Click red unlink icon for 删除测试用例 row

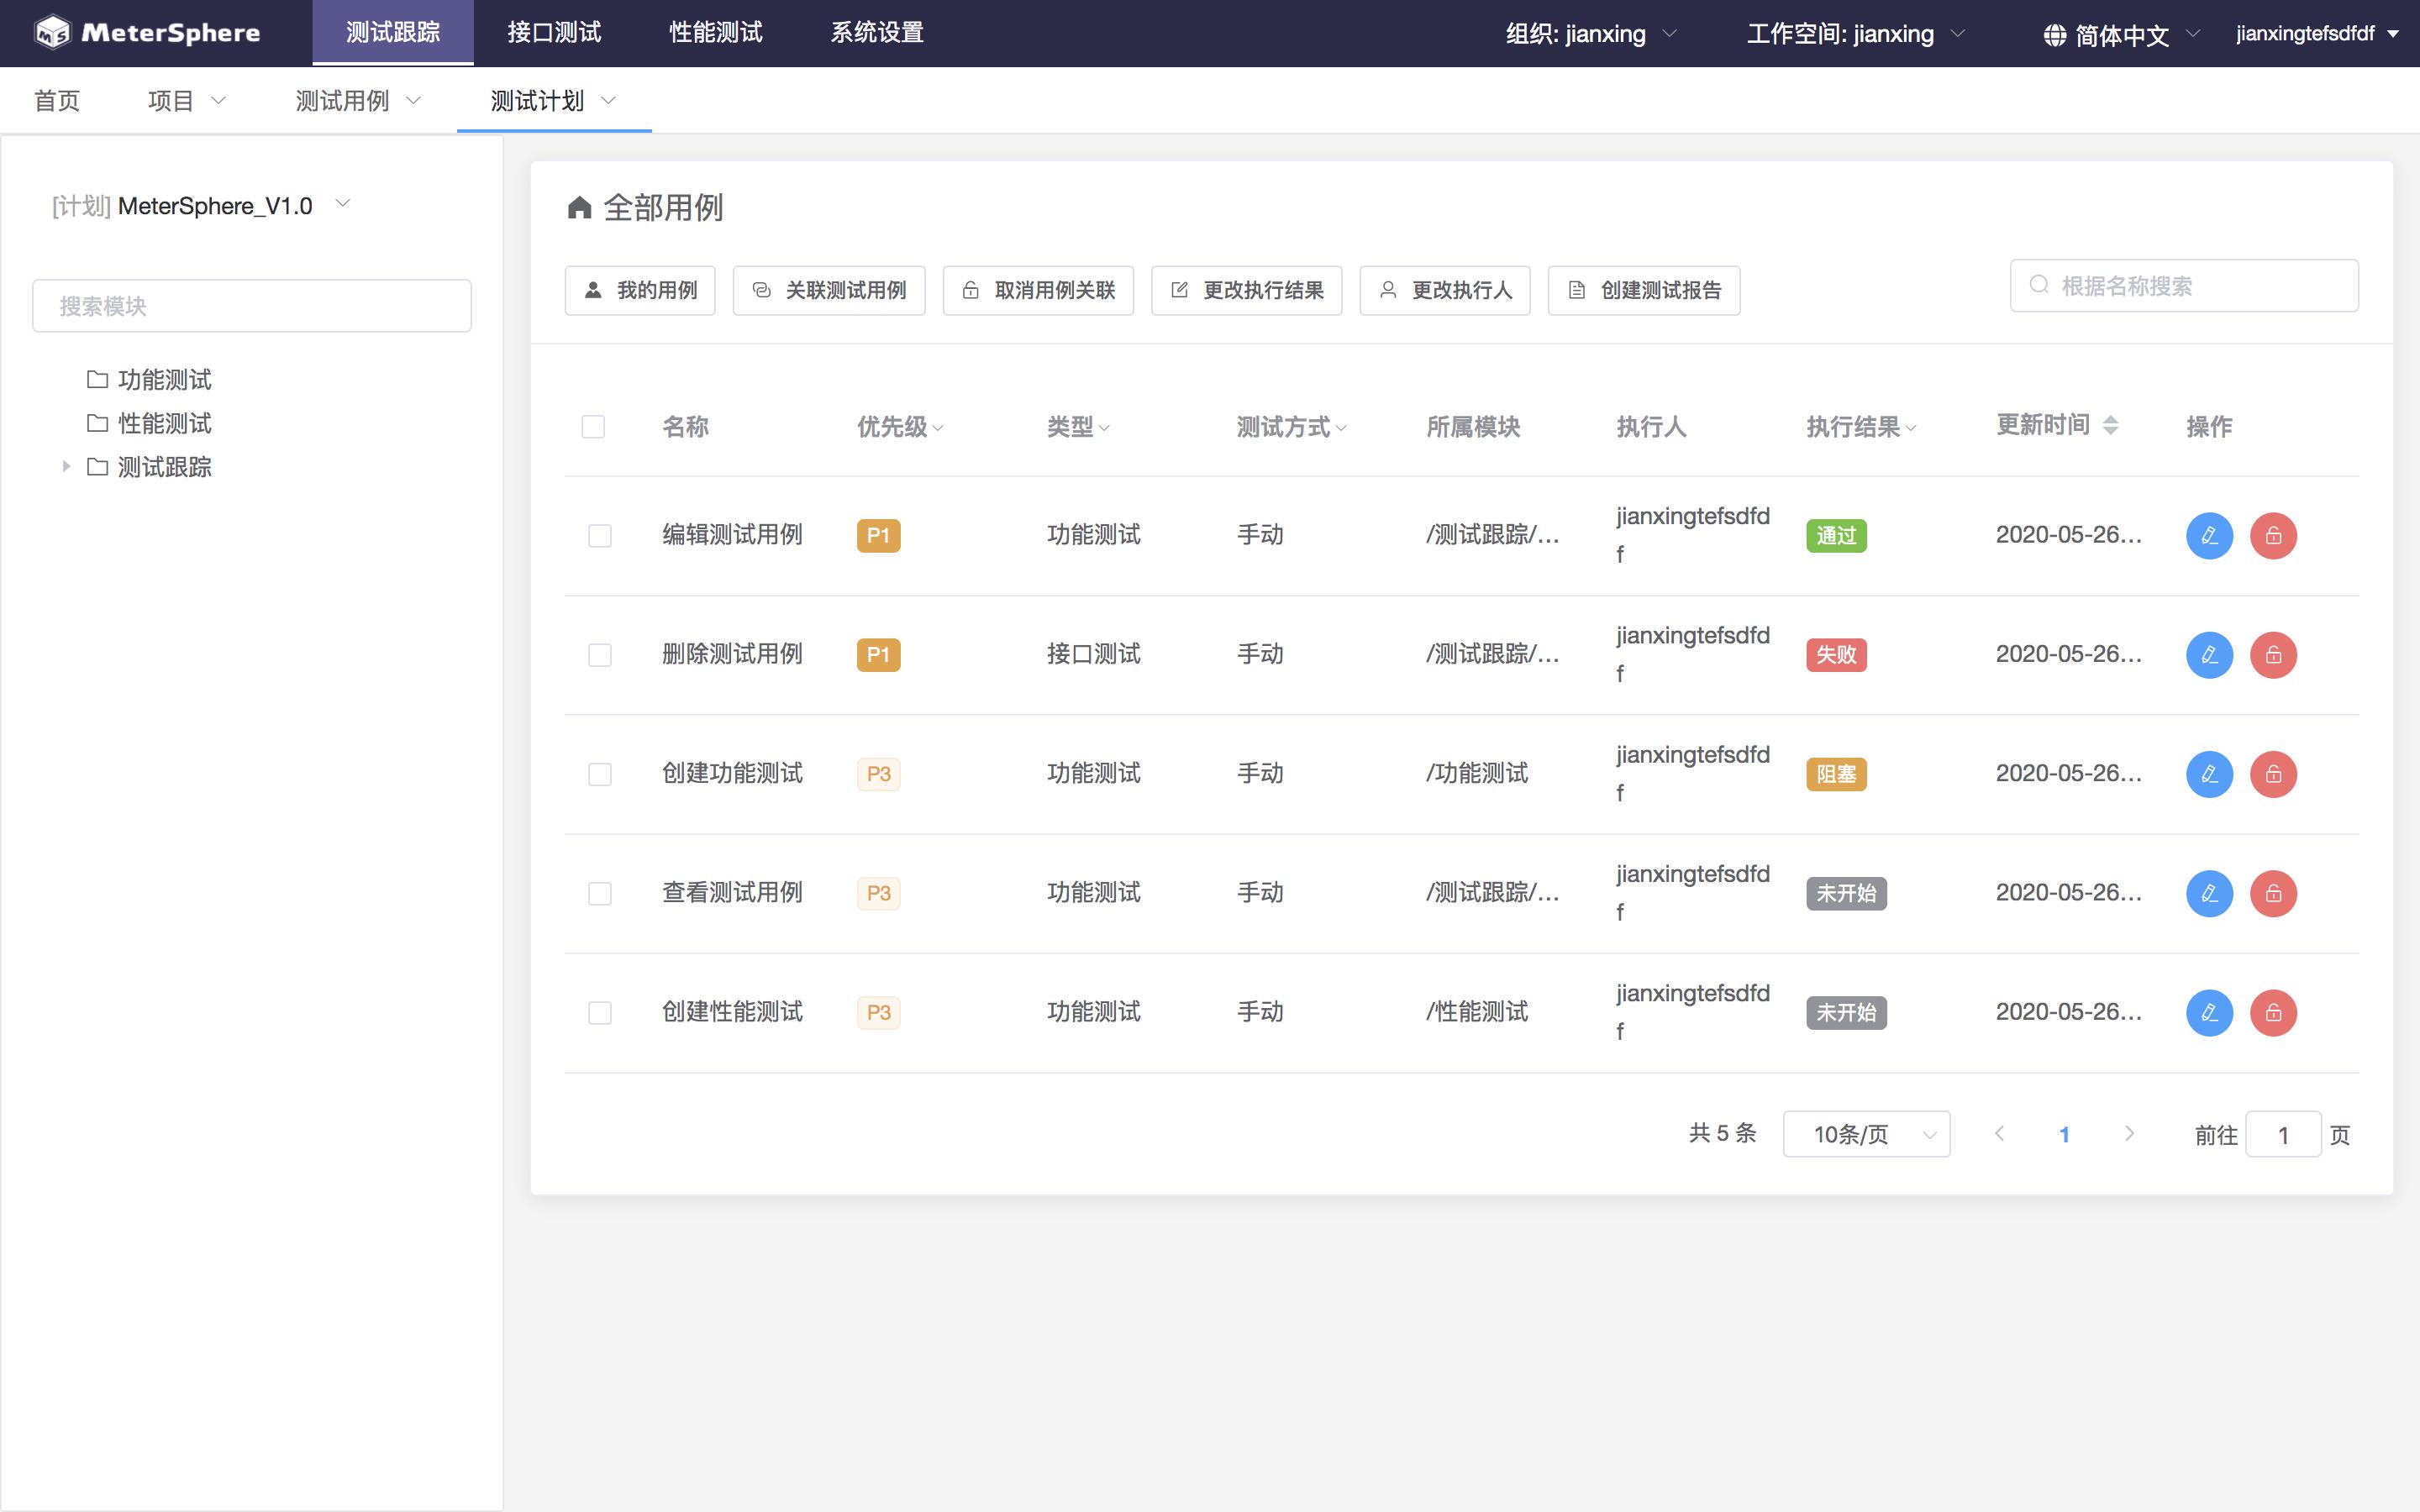2273,655
